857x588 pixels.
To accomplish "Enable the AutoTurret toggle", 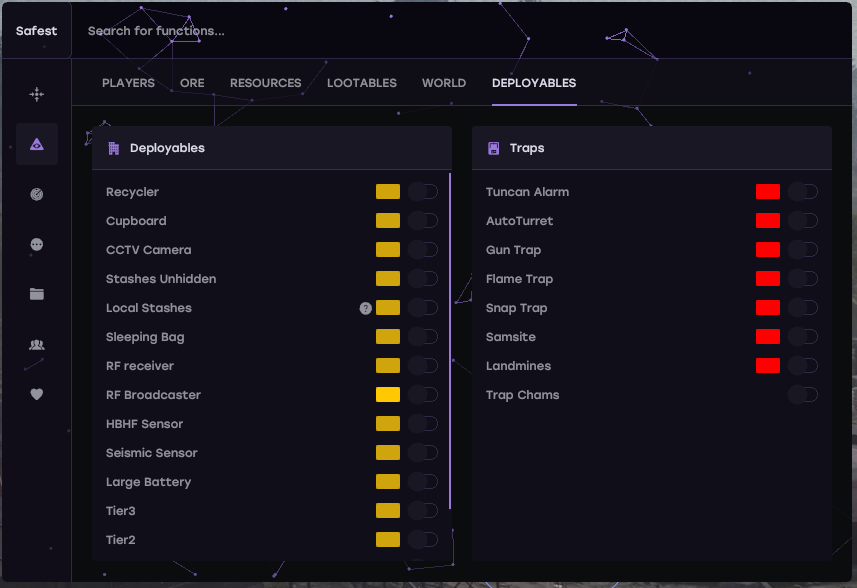I will point(803,221).
